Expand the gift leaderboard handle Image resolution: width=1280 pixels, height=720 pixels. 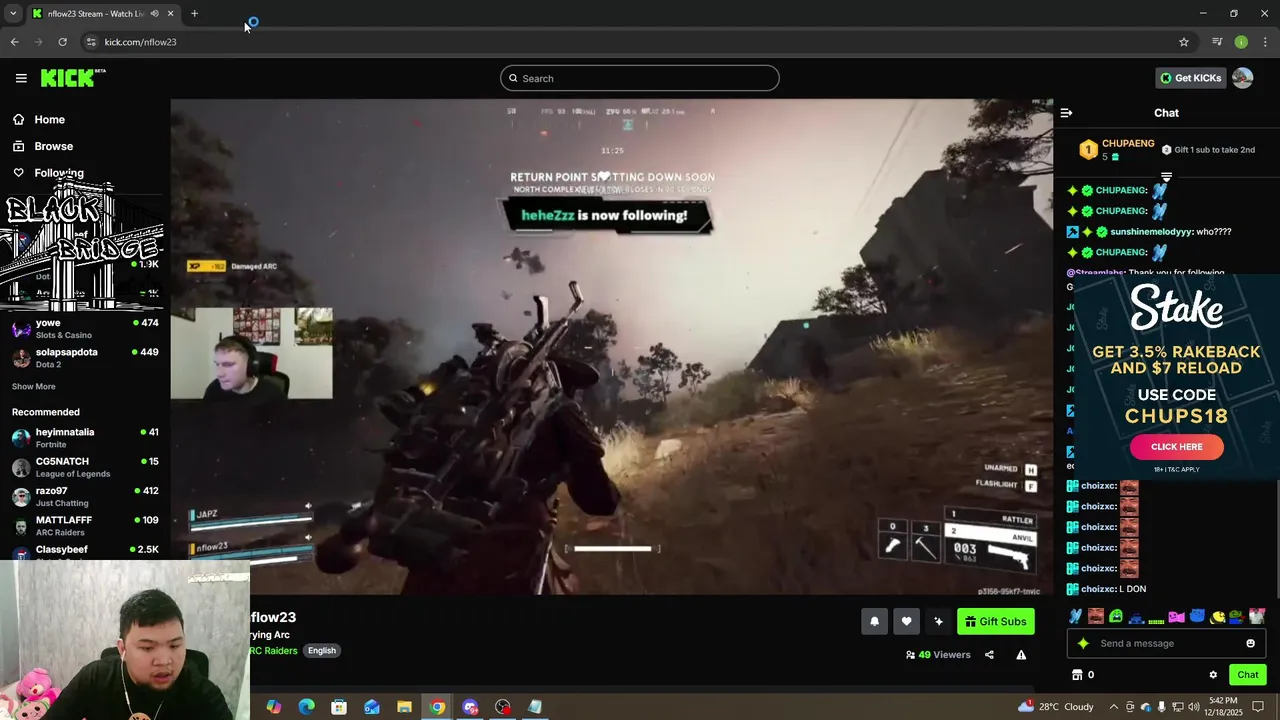[1166, 177]
